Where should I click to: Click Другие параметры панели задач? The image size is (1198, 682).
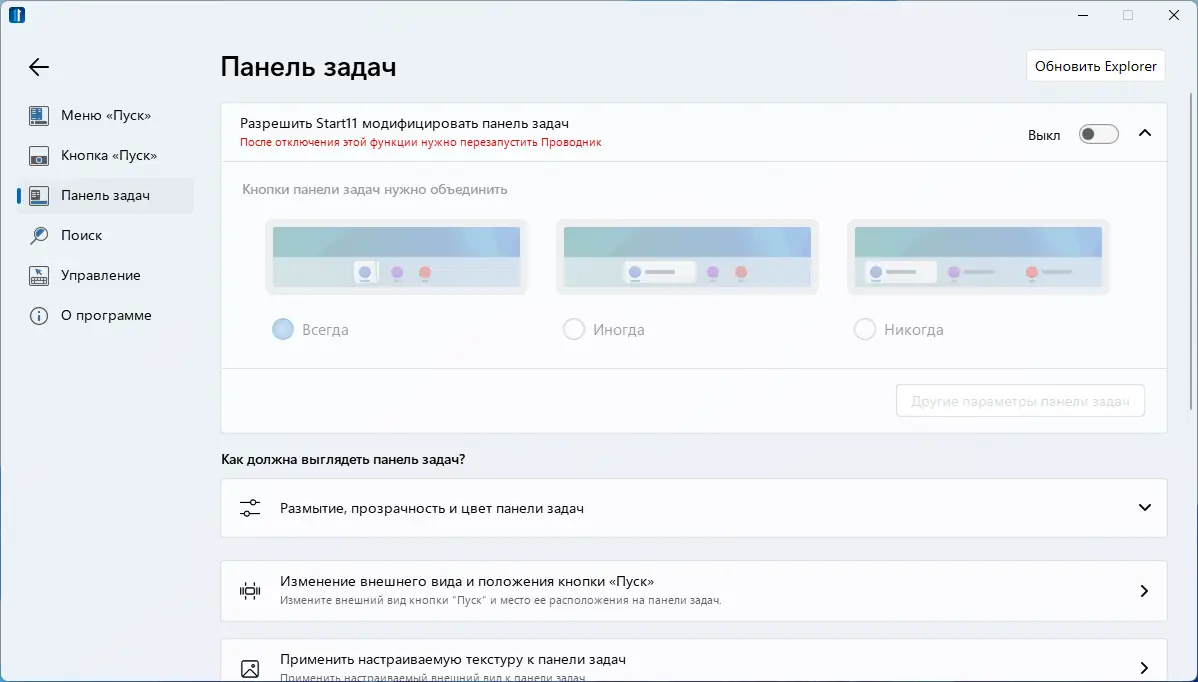coord(1020,400)
